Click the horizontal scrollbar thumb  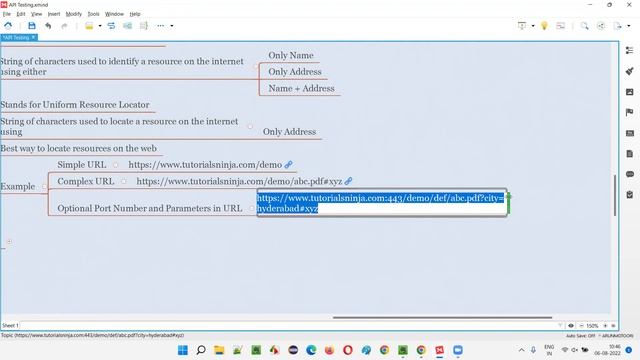click(442, 317)
